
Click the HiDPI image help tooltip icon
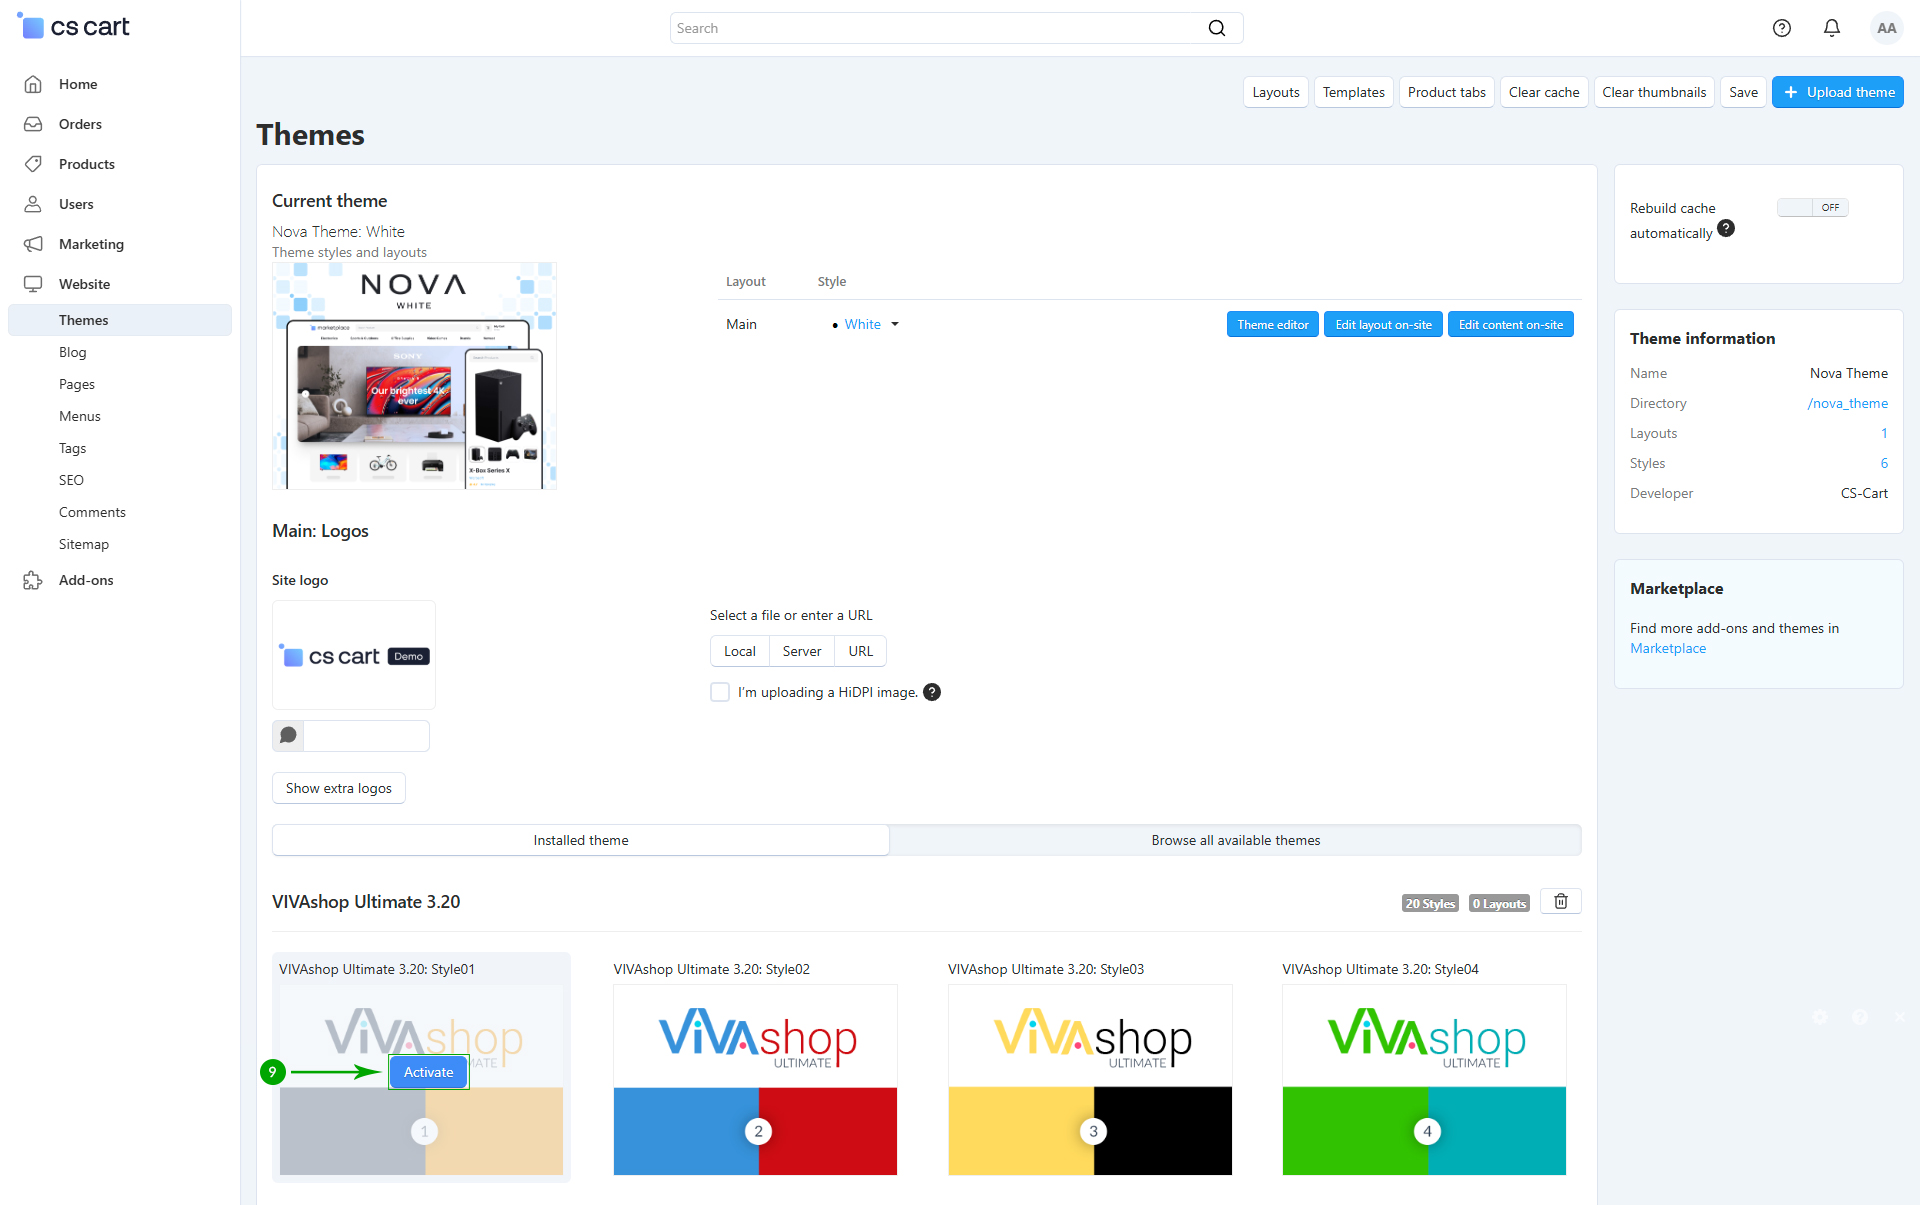point(931,692)
